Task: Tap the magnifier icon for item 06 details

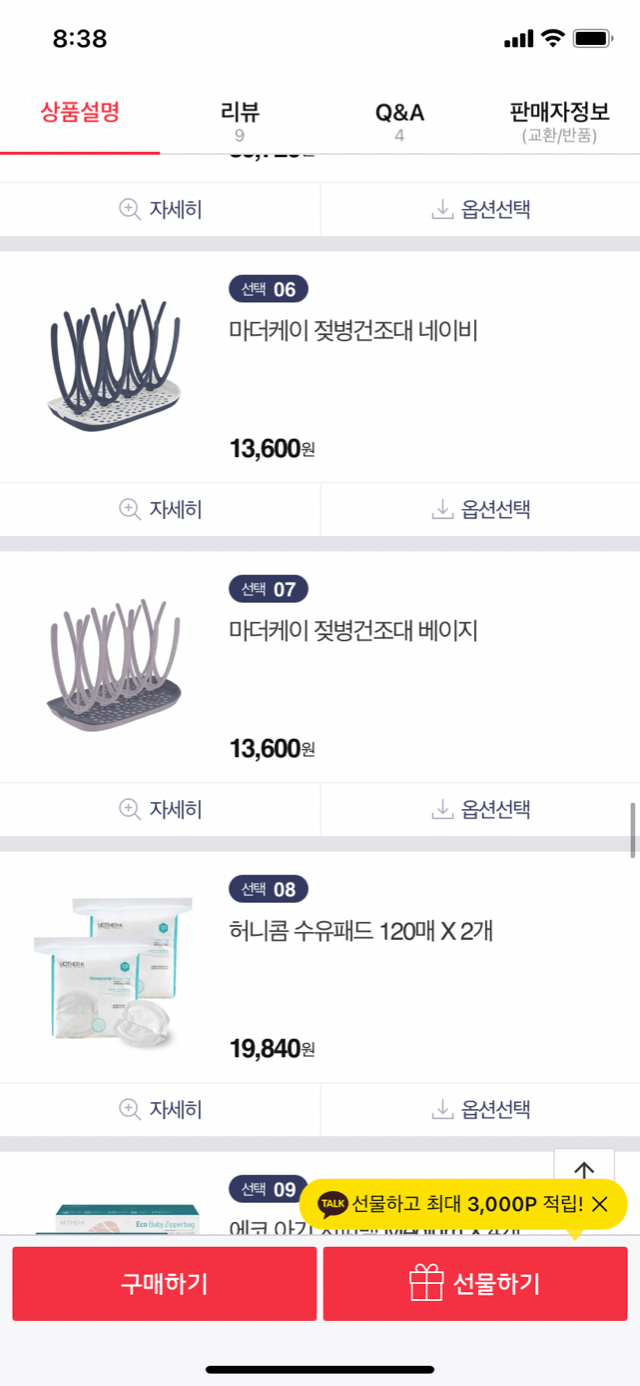Action: click(129, 509)
